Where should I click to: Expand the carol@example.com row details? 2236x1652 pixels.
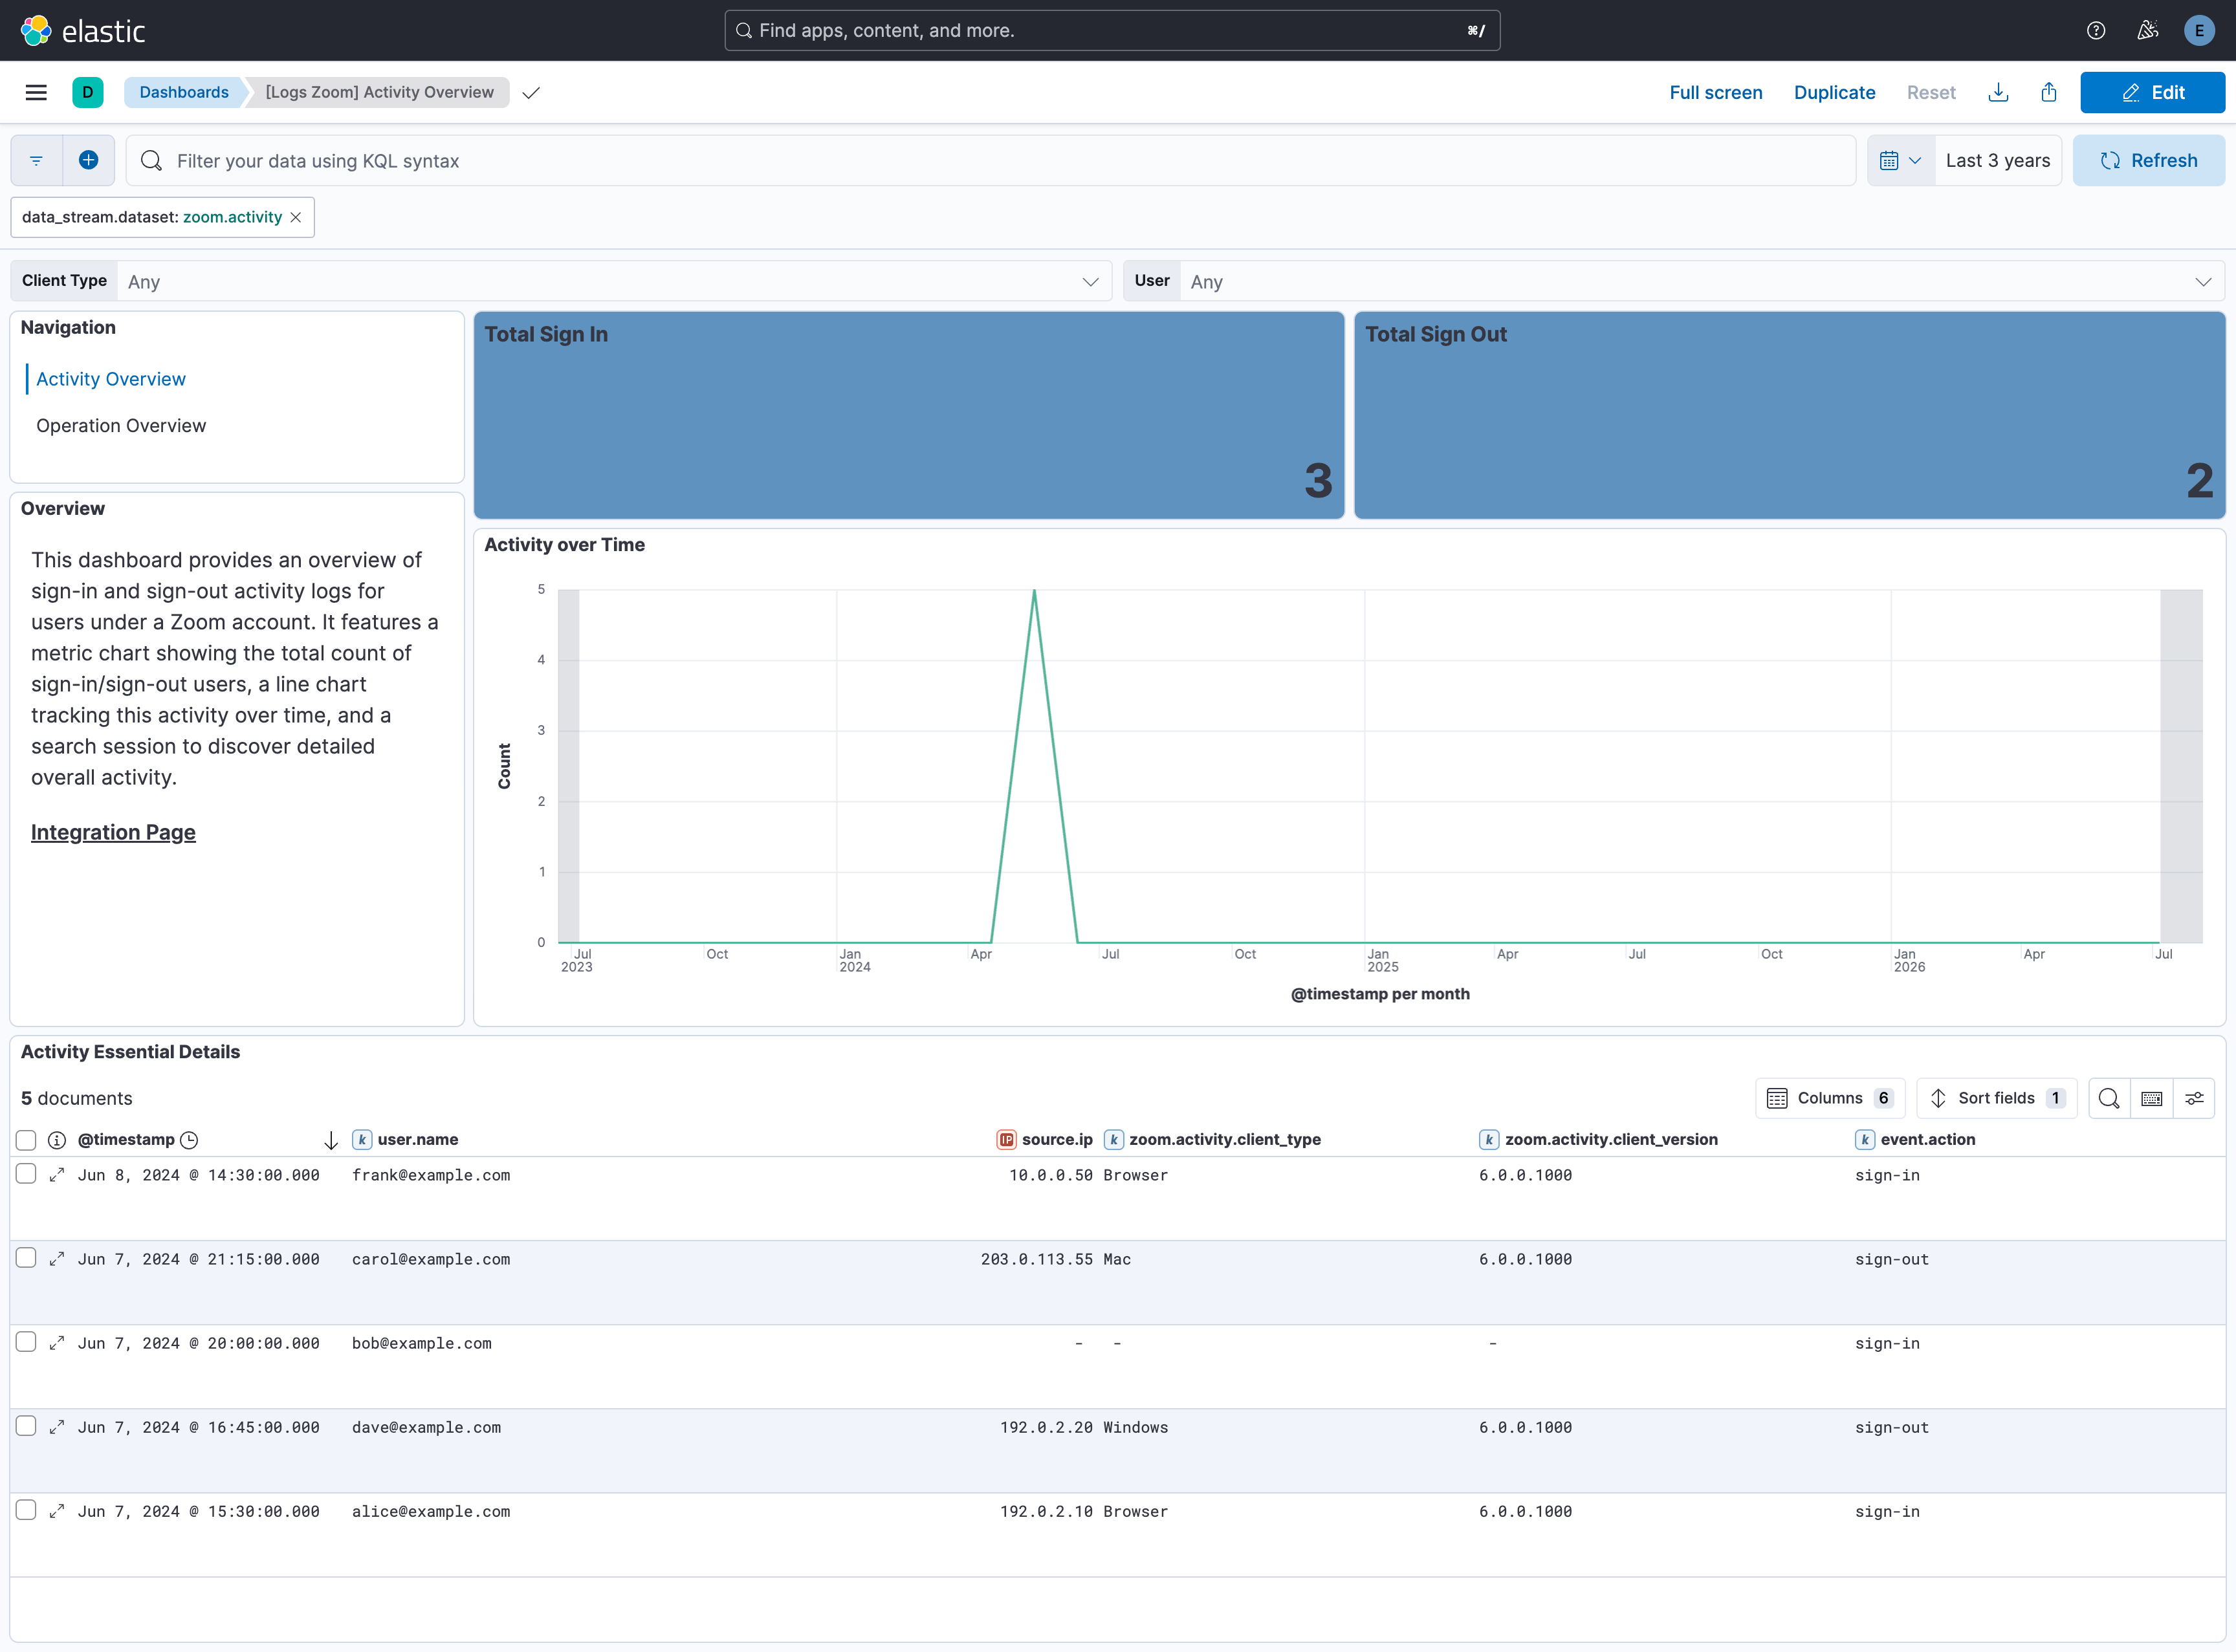(57, 1259)
